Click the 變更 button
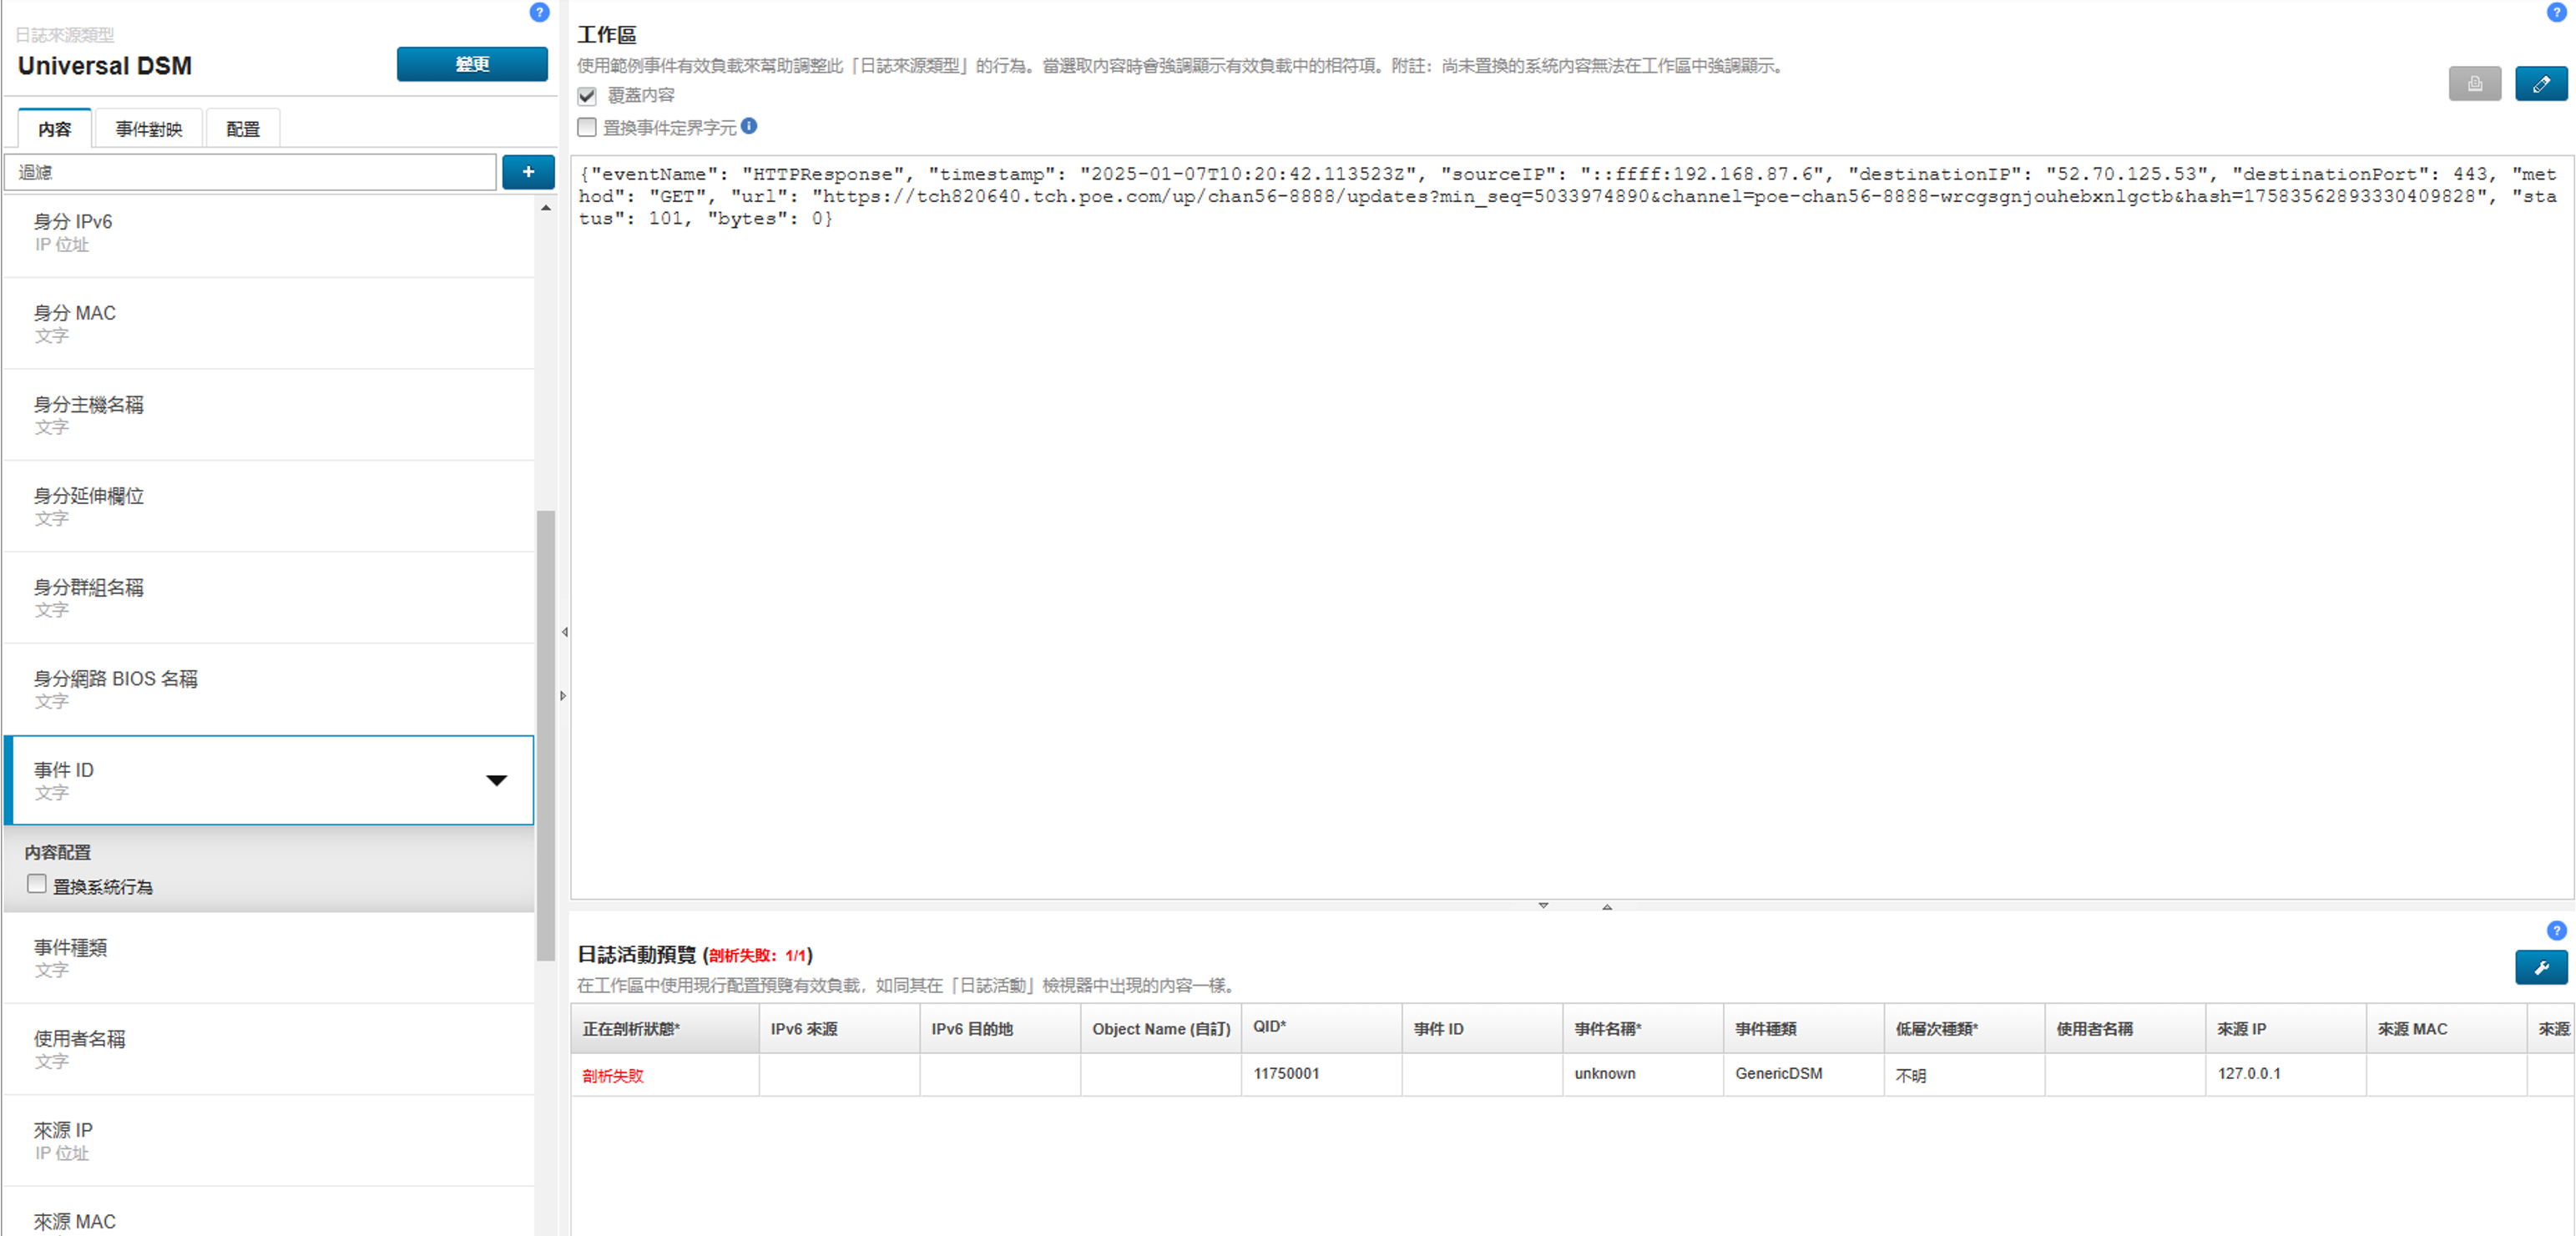Viewport: 2576px width, 1236px height. [x=472, y=64]
